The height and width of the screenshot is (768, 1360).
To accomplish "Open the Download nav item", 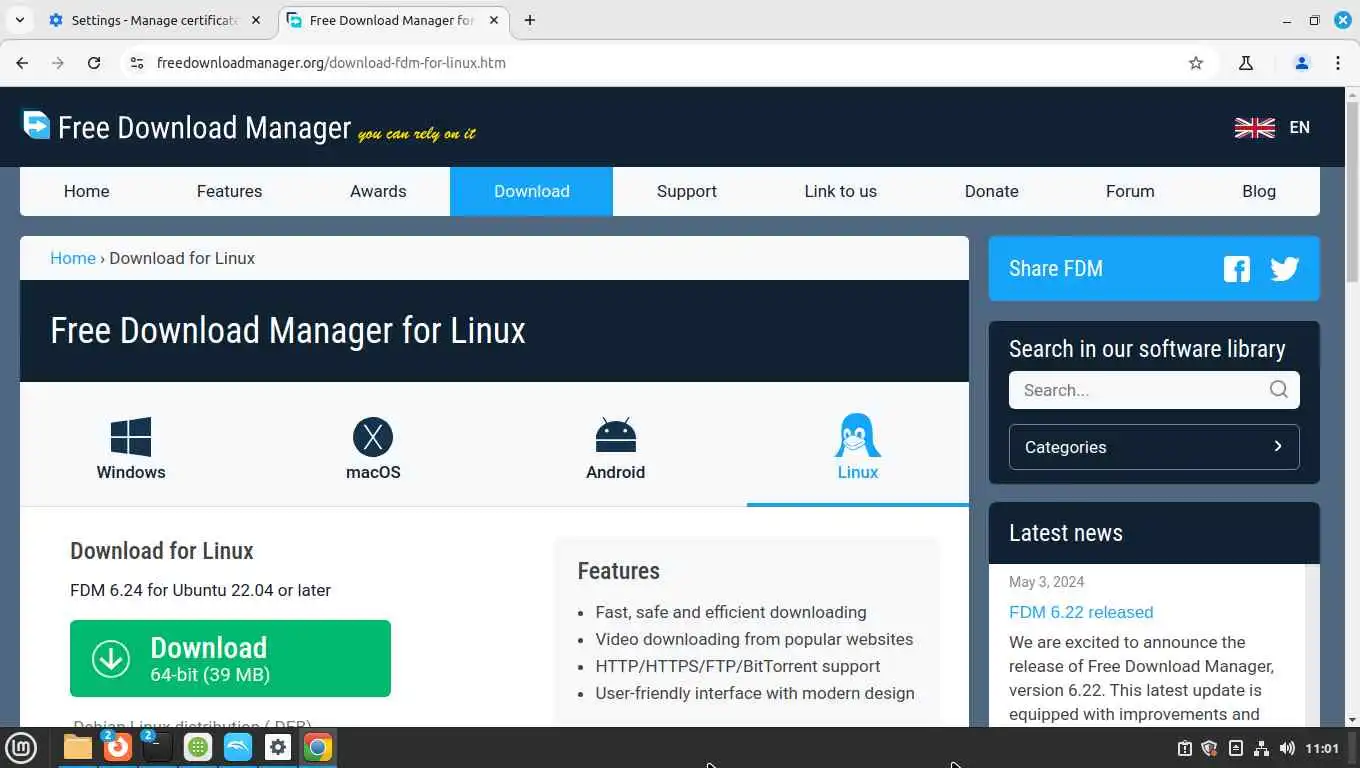I will (x=531, y=191).
